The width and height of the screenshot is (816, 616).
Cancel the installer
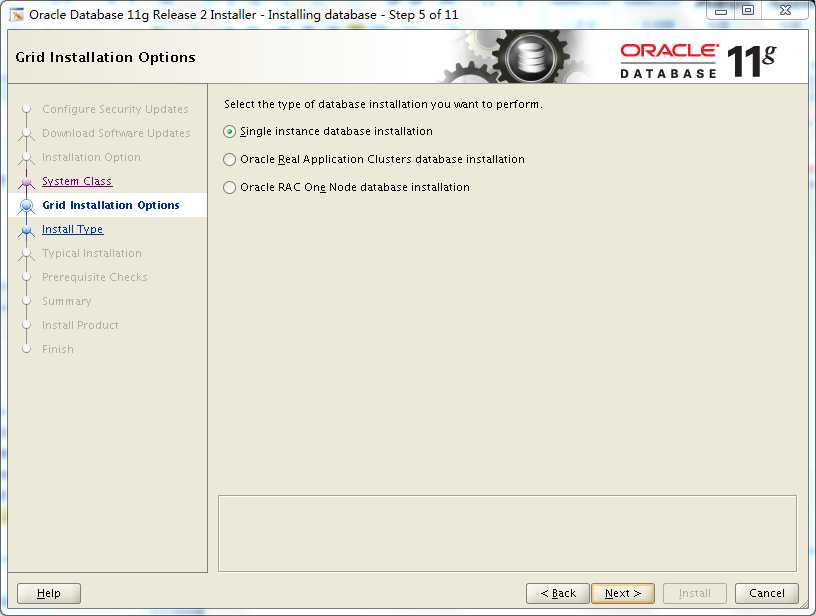tap(767, 593)
